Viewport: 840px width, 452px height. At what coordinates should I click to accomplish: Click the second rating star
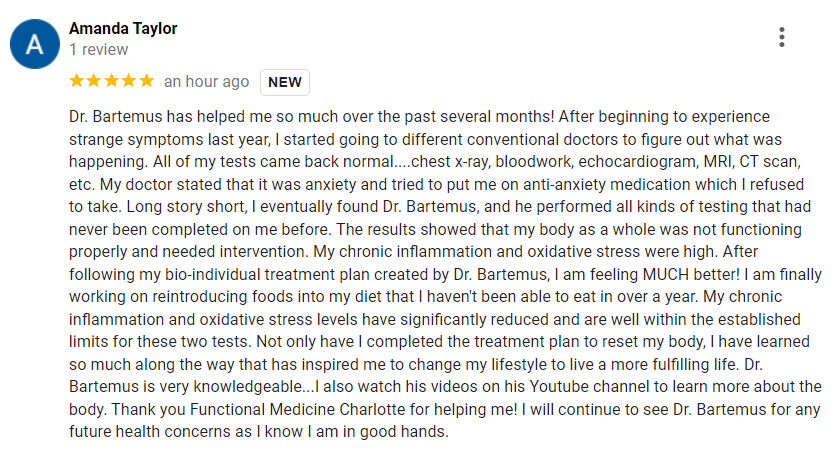click(94, 81)
